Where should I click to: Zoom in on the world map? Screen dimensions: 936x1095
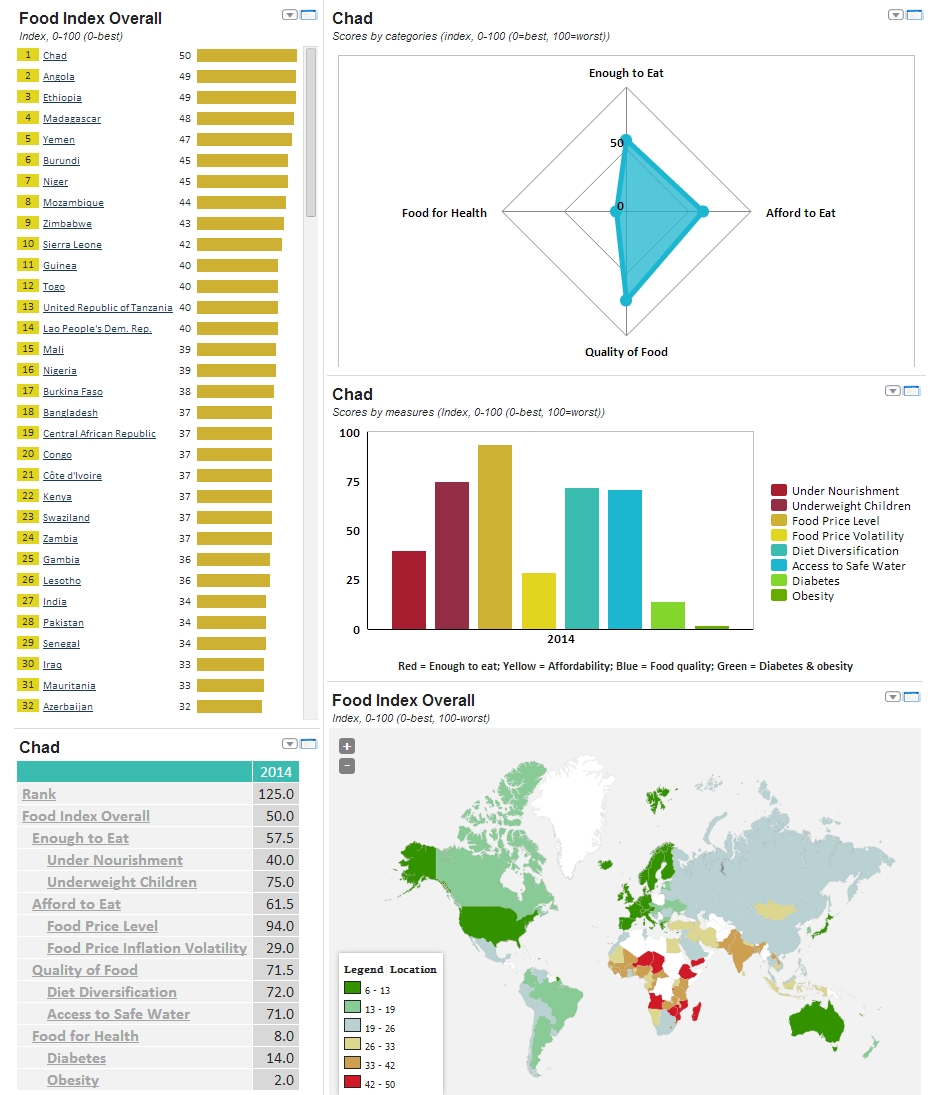[347, 746]
